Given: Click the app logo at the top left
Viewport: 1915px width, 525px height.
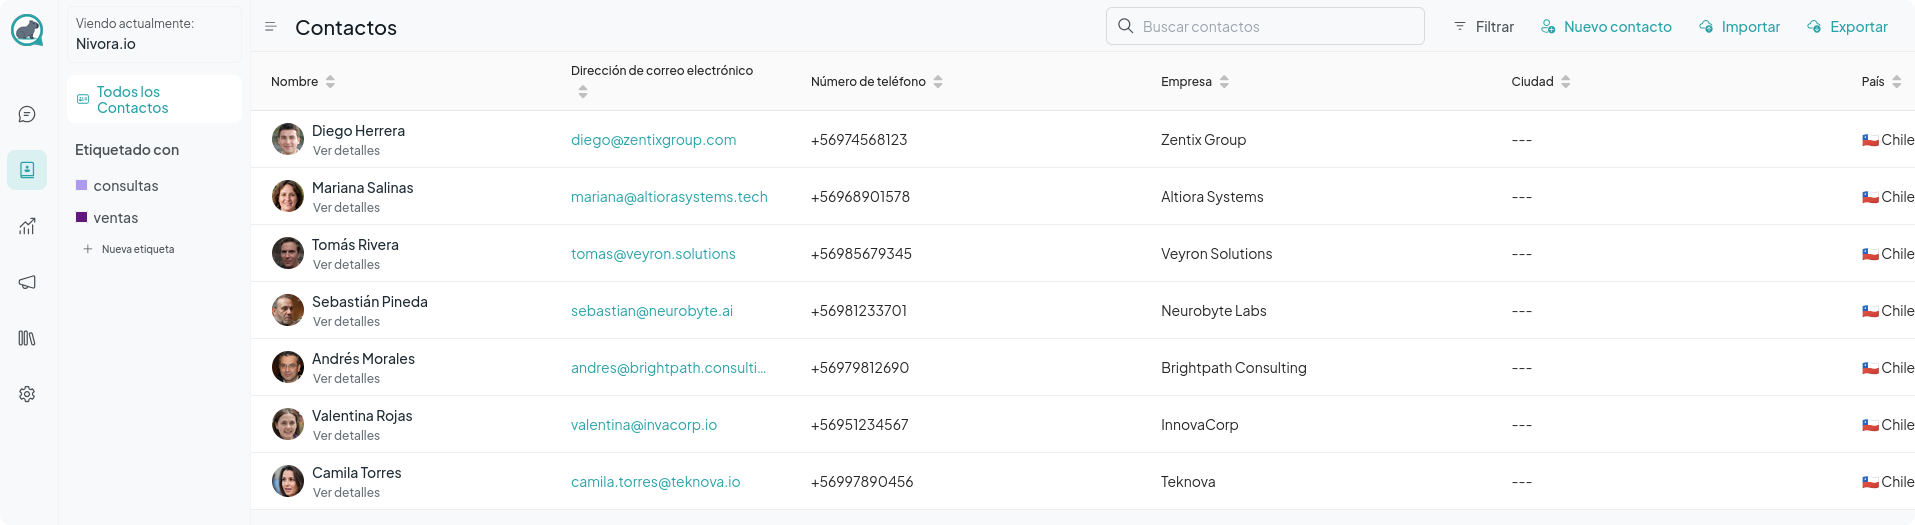Looking at the screenshot, I should 27,30.
